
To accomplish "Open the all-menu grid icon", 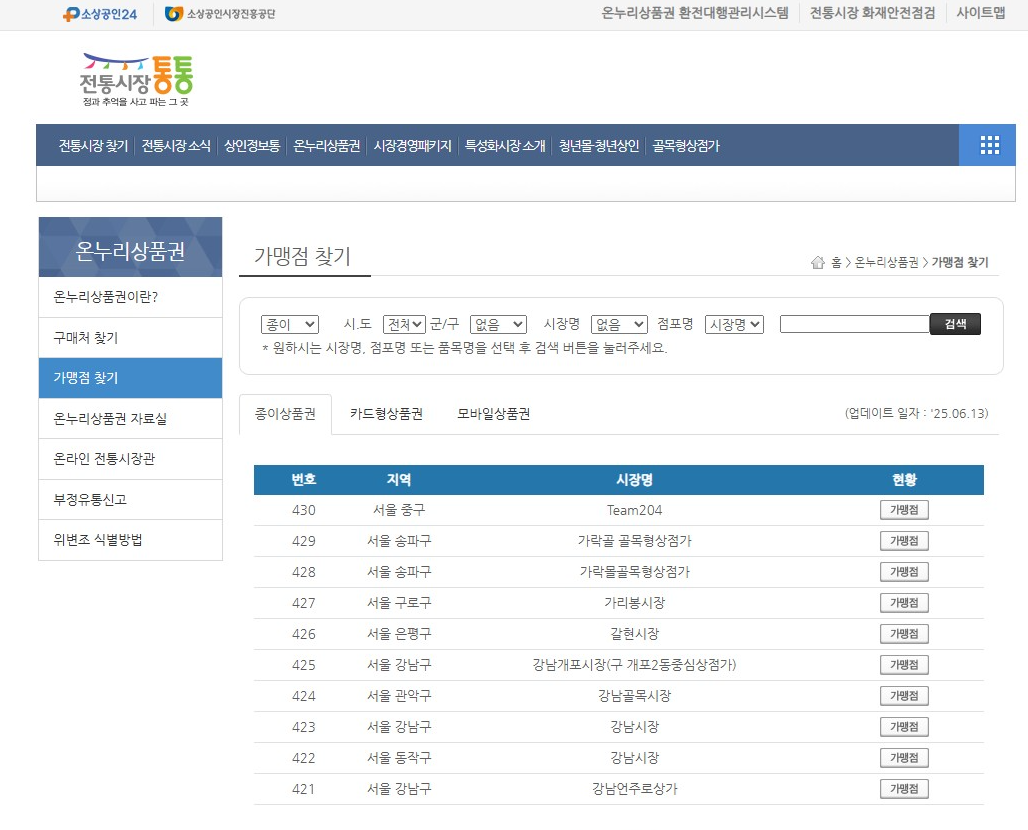I will 988,145.
